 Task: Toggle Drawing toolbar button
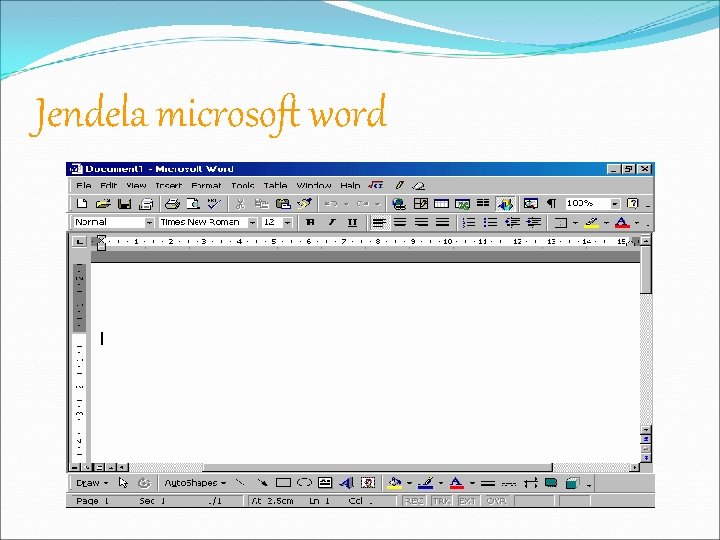point(505,203)
